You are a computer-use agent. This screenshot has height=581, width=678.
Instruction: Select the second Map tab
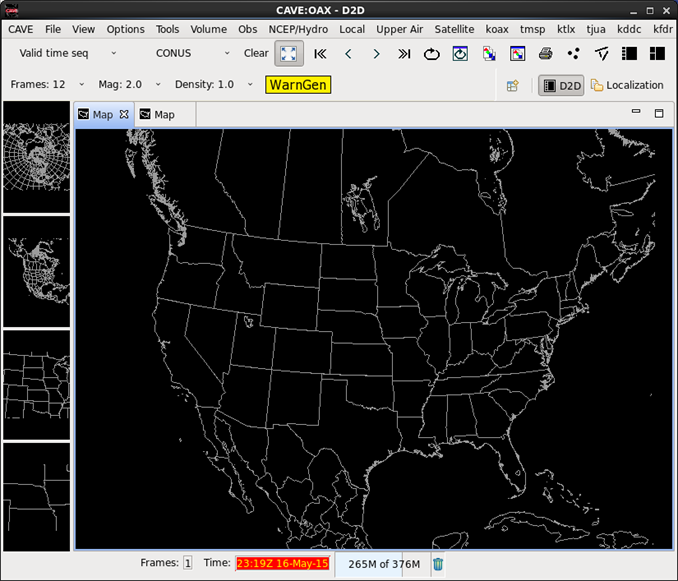pos(164,114)
